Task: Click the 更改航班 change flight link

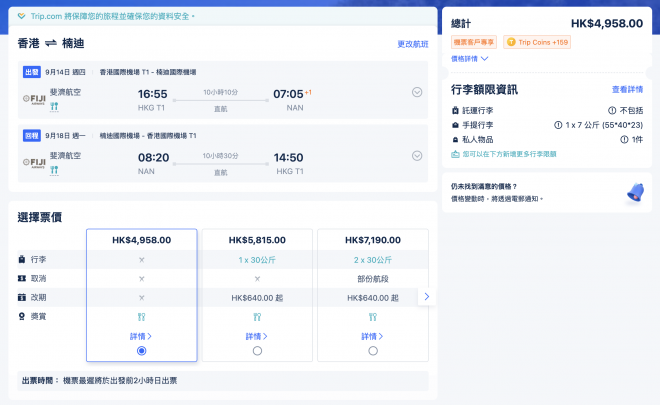Action: (x=412, y=44)
